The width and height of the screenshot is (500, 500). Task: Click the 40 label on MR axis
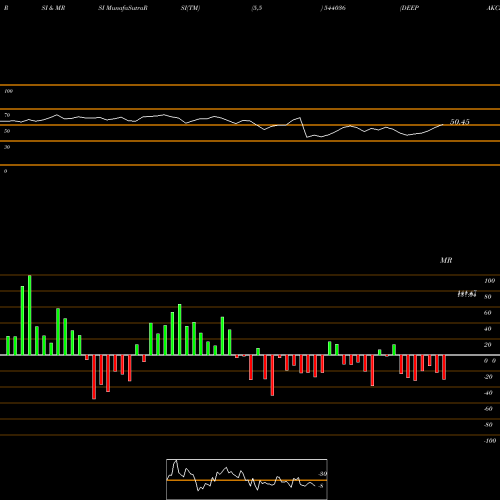(488, 329)
